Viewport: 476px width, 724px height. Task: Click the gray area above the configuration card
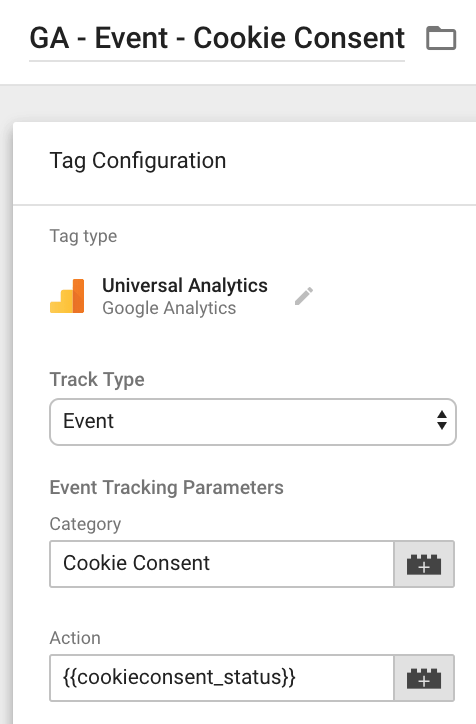(x=238, y=103)
